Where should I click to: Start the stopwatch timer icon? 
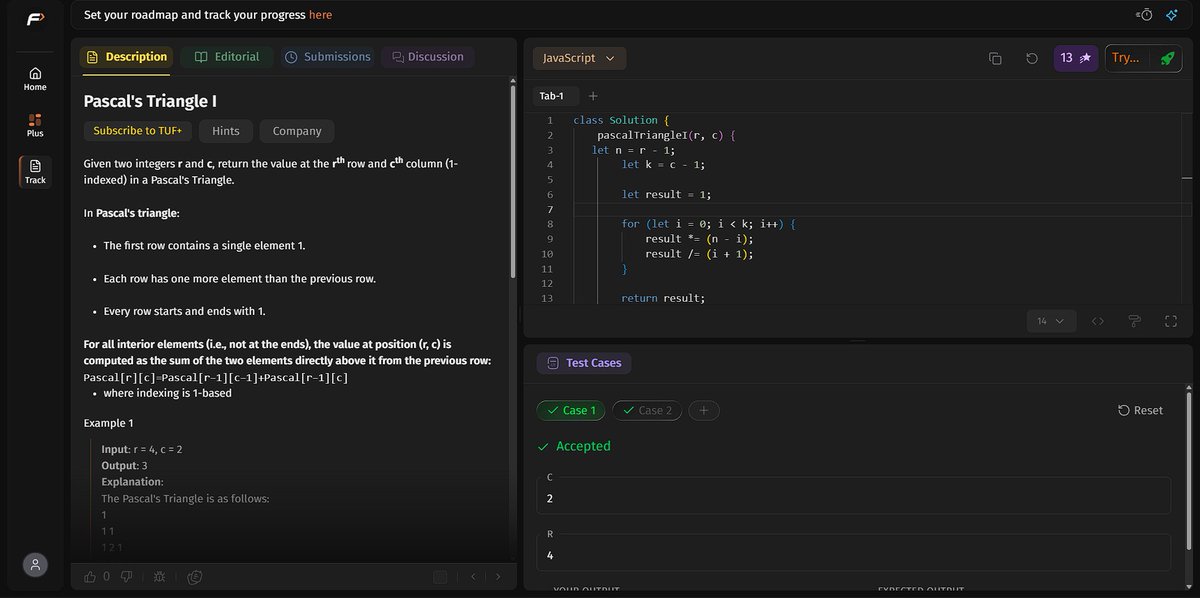[x=1145, y=14]
